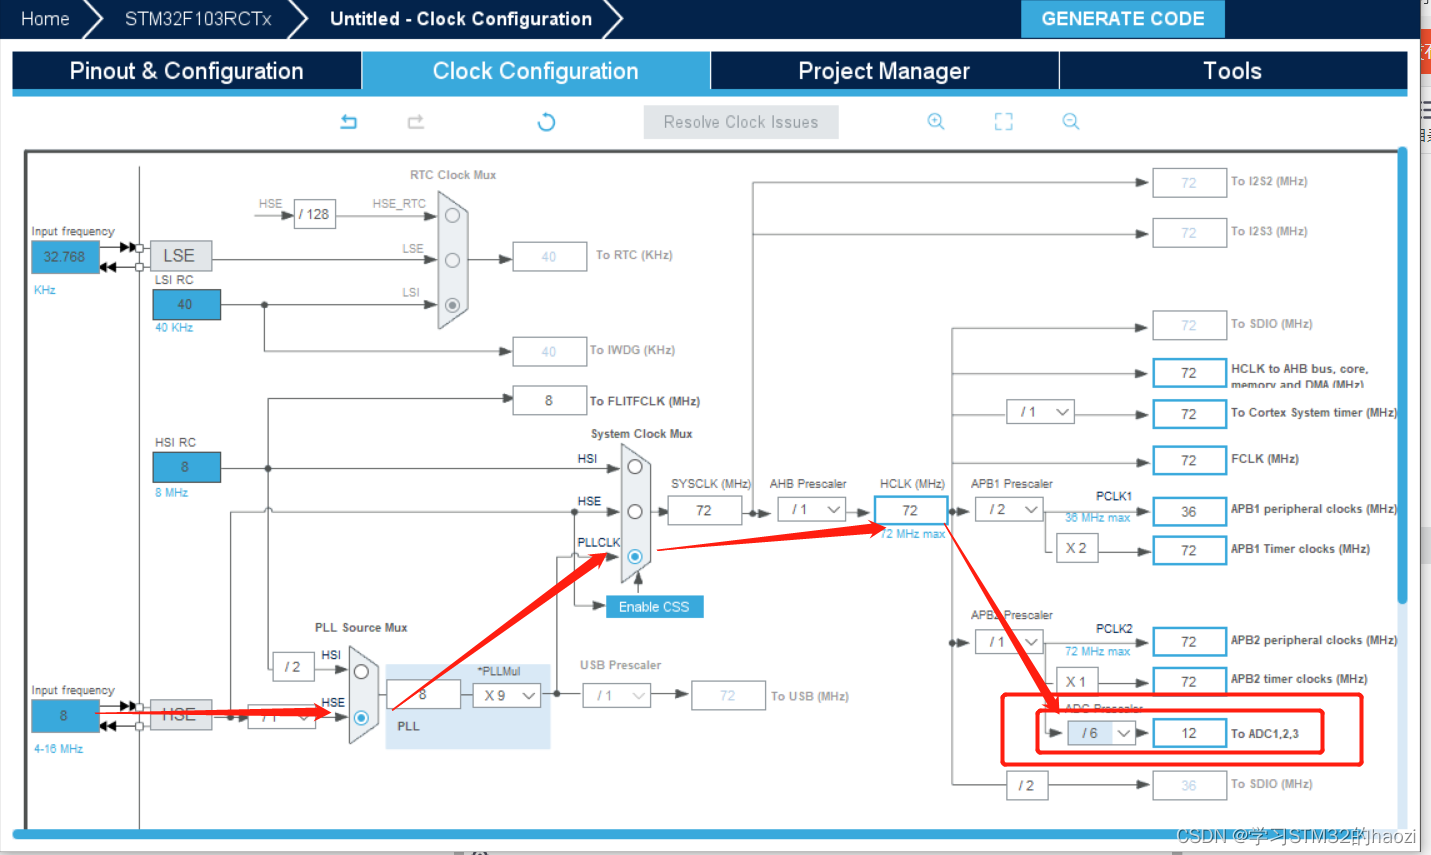Viewport: 1431px width, 855px height.
Task: Select LSE in the RTC Clock Mux
Action: (x=452, y=260)
